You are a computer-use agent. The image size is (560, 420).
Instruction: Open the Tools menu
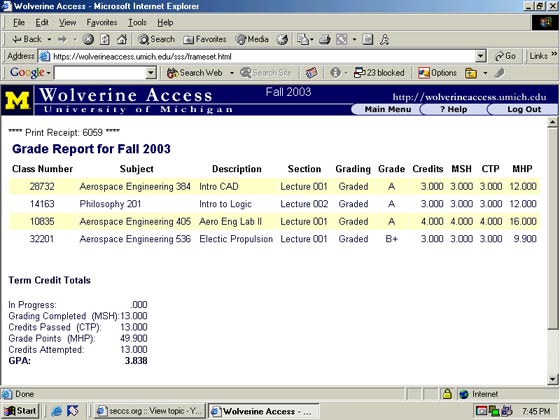(x=137, y=22)
